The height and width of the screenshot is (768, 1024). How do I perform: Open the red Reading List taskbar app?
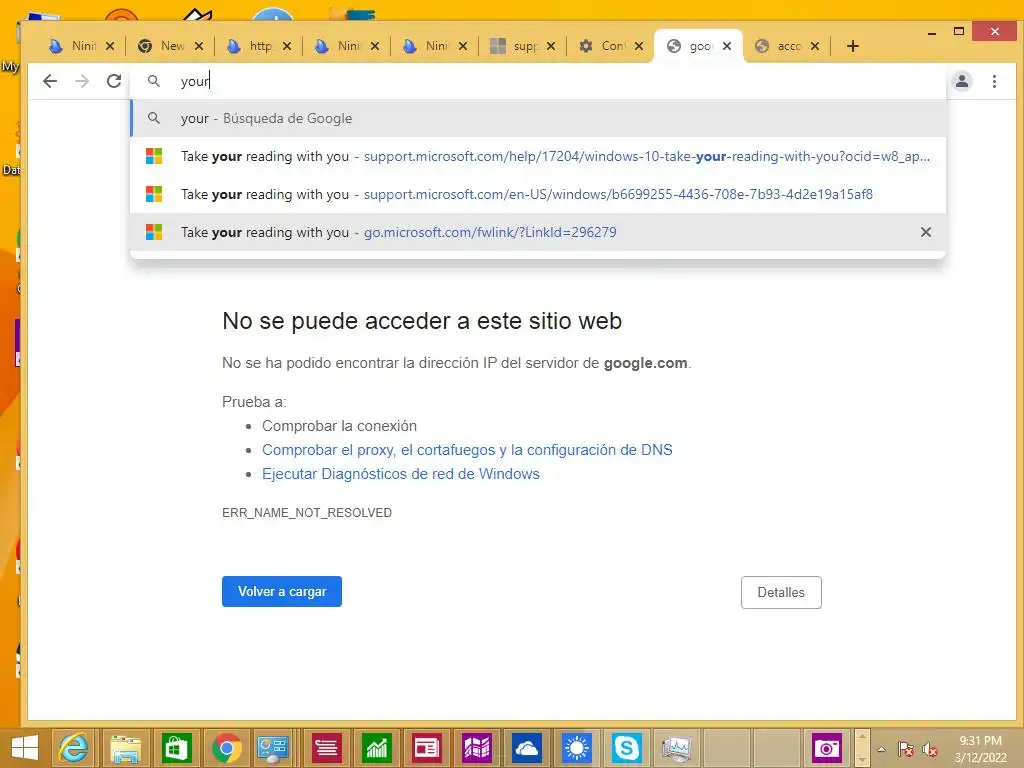(327, 748)
